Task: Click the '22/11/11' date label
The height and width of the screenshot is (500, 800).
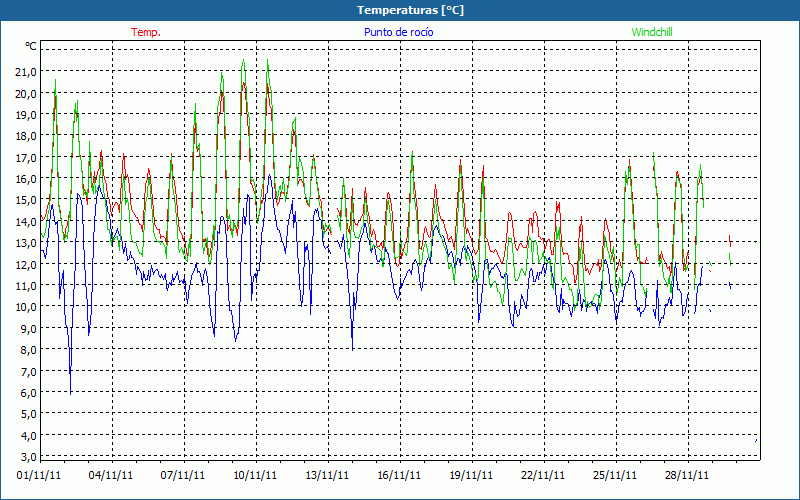Action: [543, 475]
